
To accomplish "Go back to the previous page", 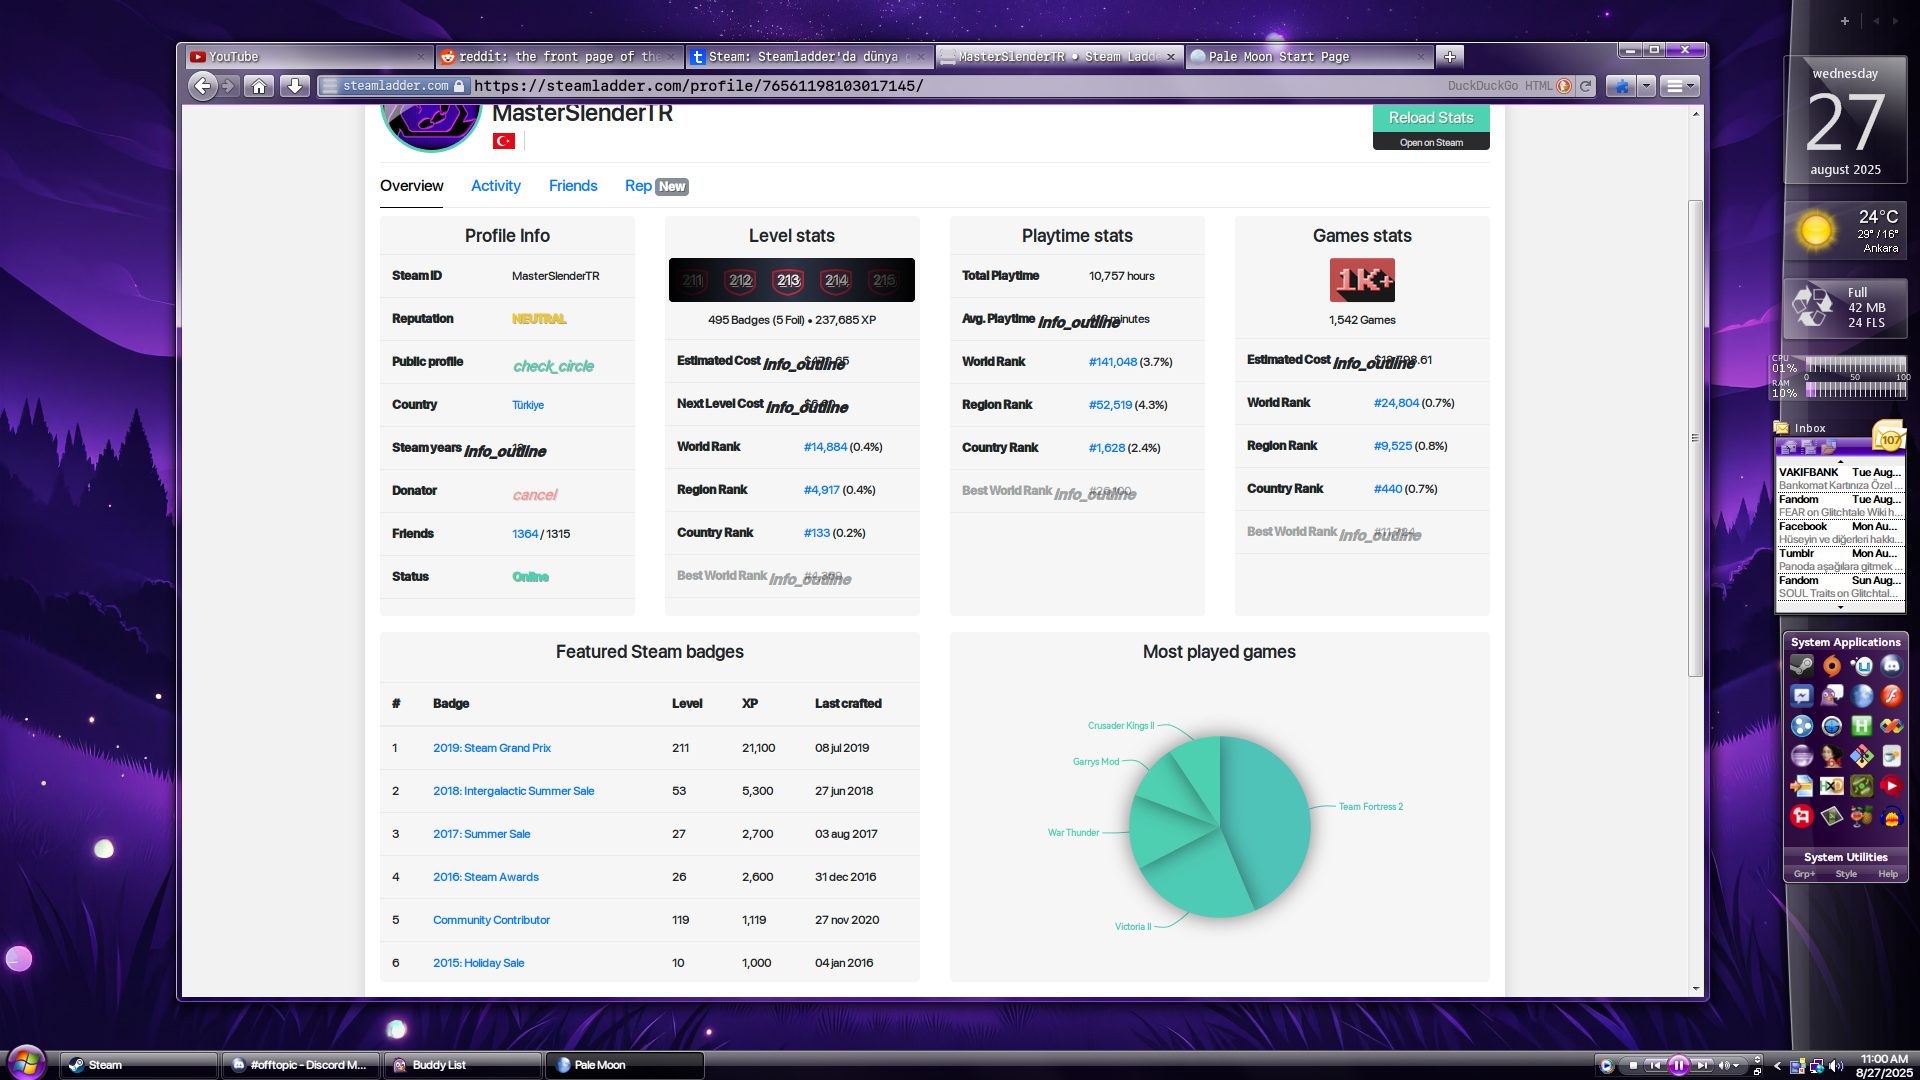I will [x=202, y=86].
